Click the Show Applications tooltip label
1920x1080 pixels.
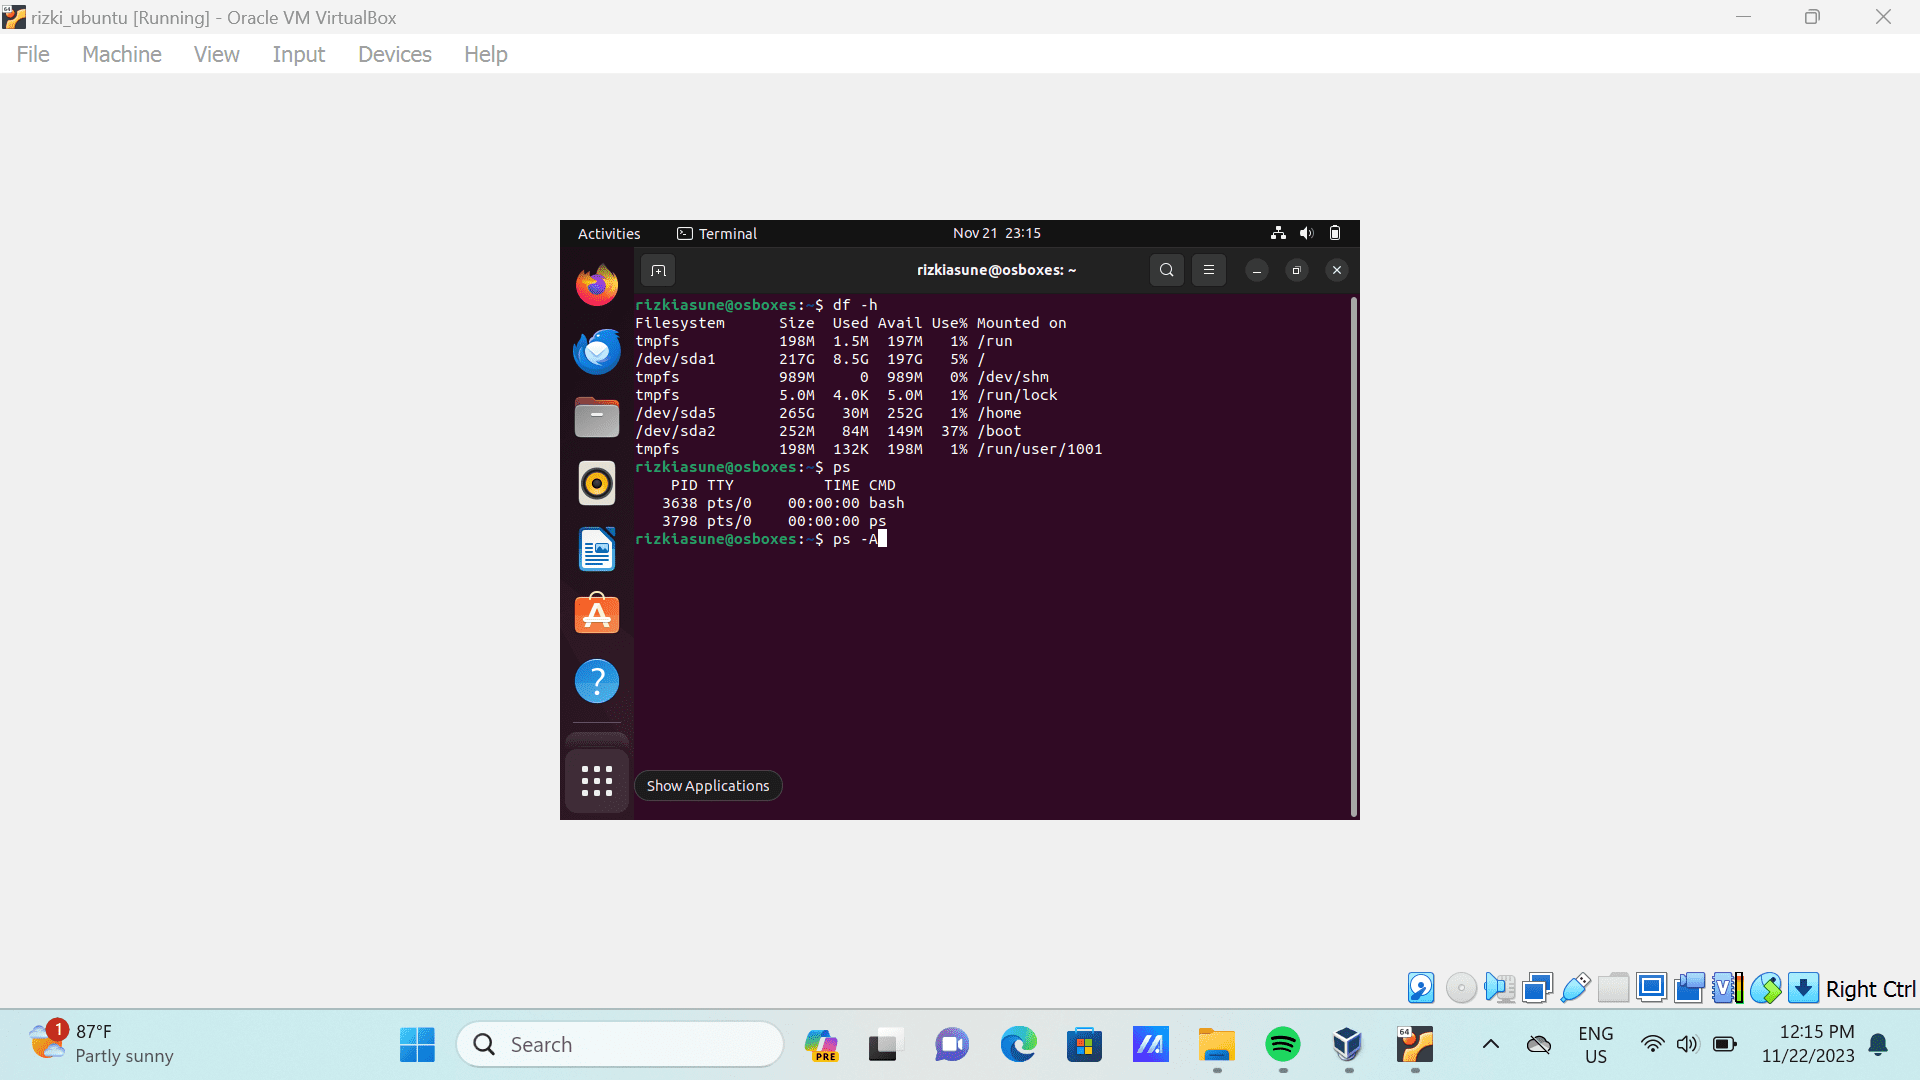708,786
